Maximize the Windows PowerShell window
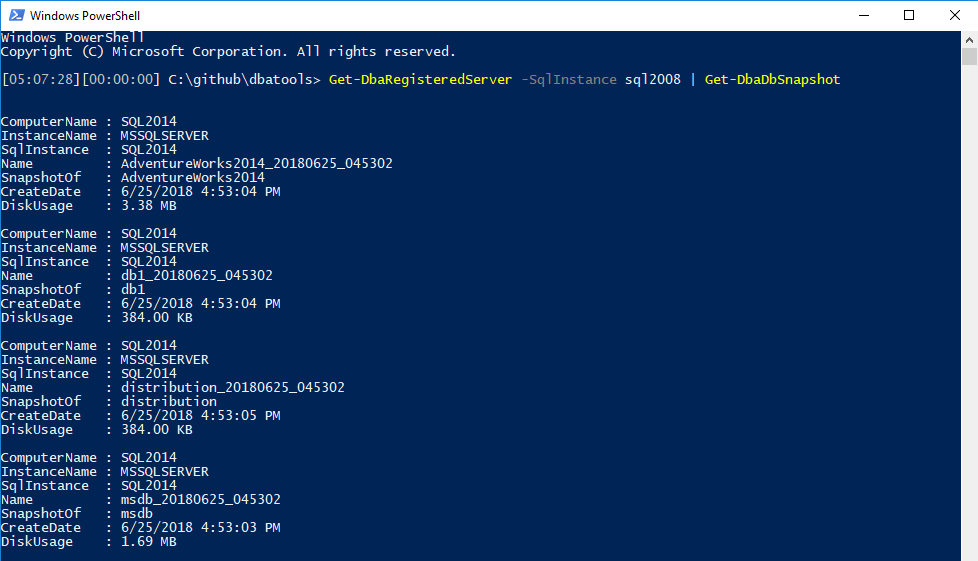Image resolution: width=978 pixels, height=561 pixels. (x=909, y=15)
